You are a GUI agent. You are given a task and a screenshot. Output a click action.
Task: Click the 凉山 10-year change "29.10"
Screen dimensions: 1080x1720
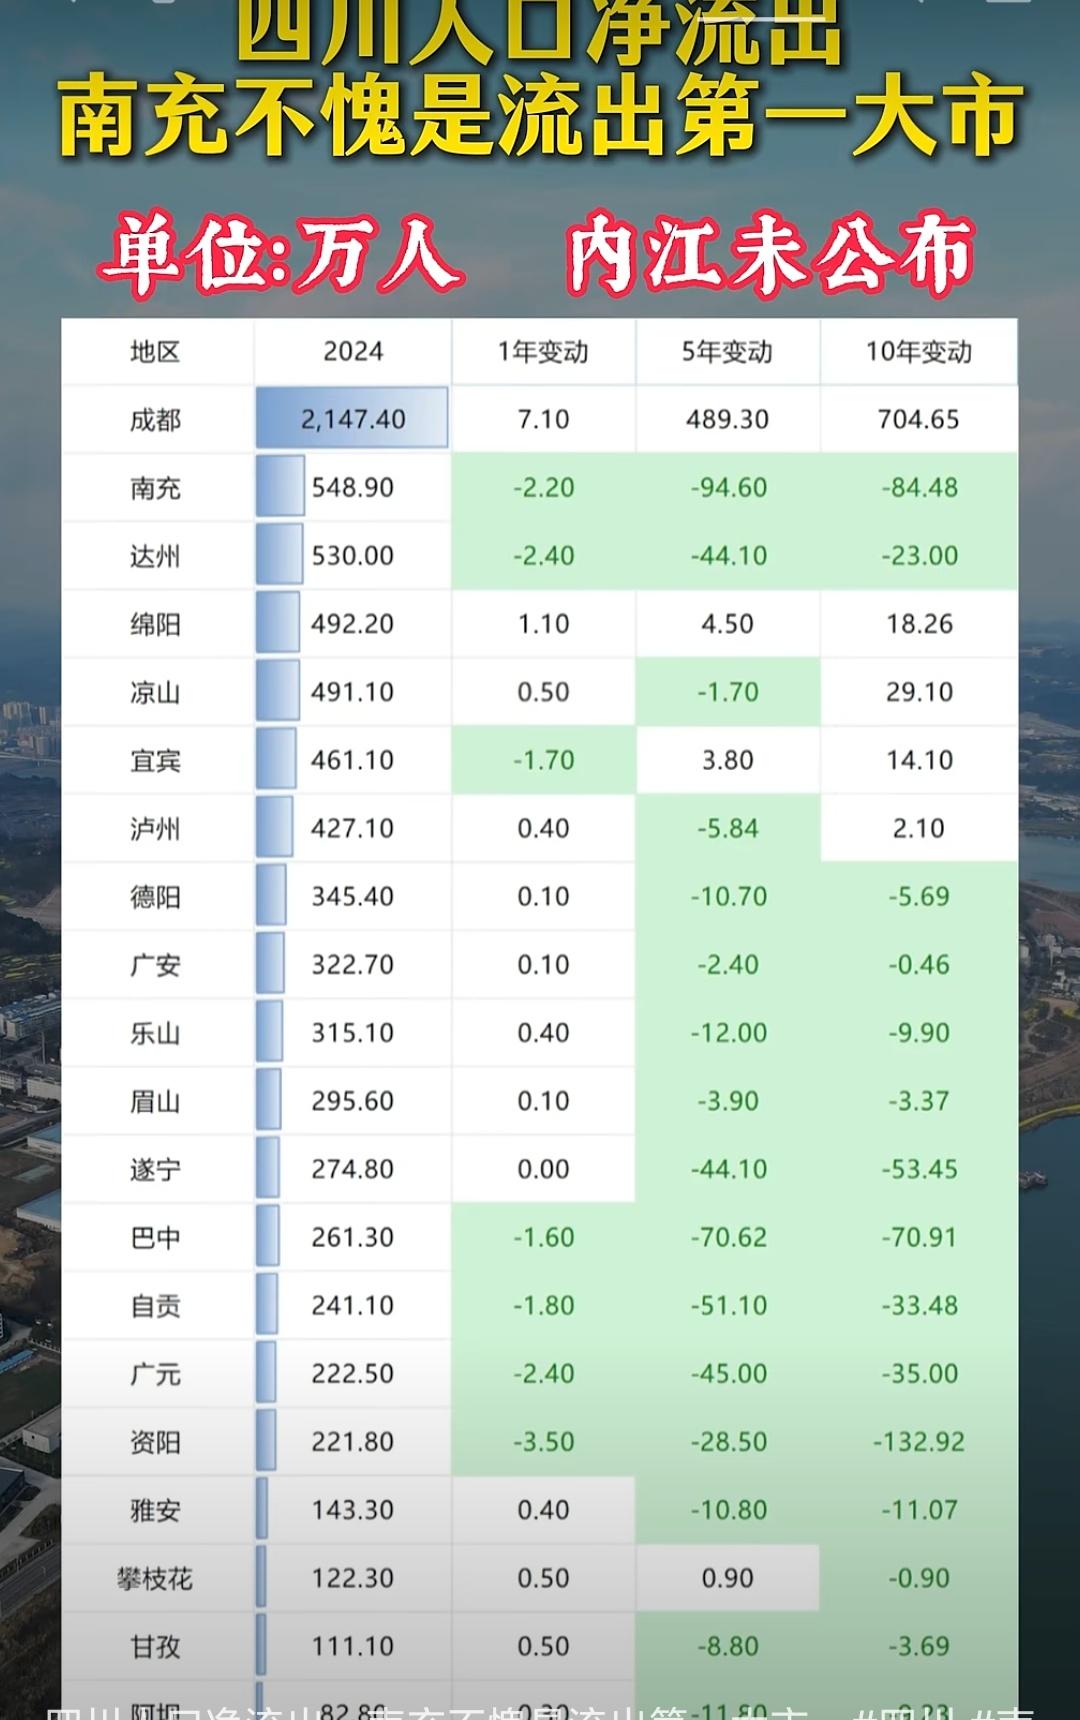tap(919, 691)
